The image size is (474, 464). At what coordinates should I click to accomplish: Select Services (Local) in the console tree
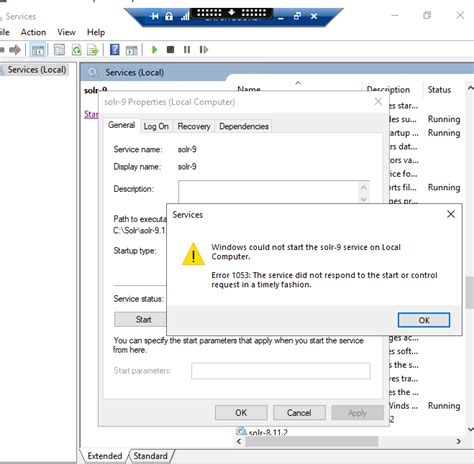(37, 70)
